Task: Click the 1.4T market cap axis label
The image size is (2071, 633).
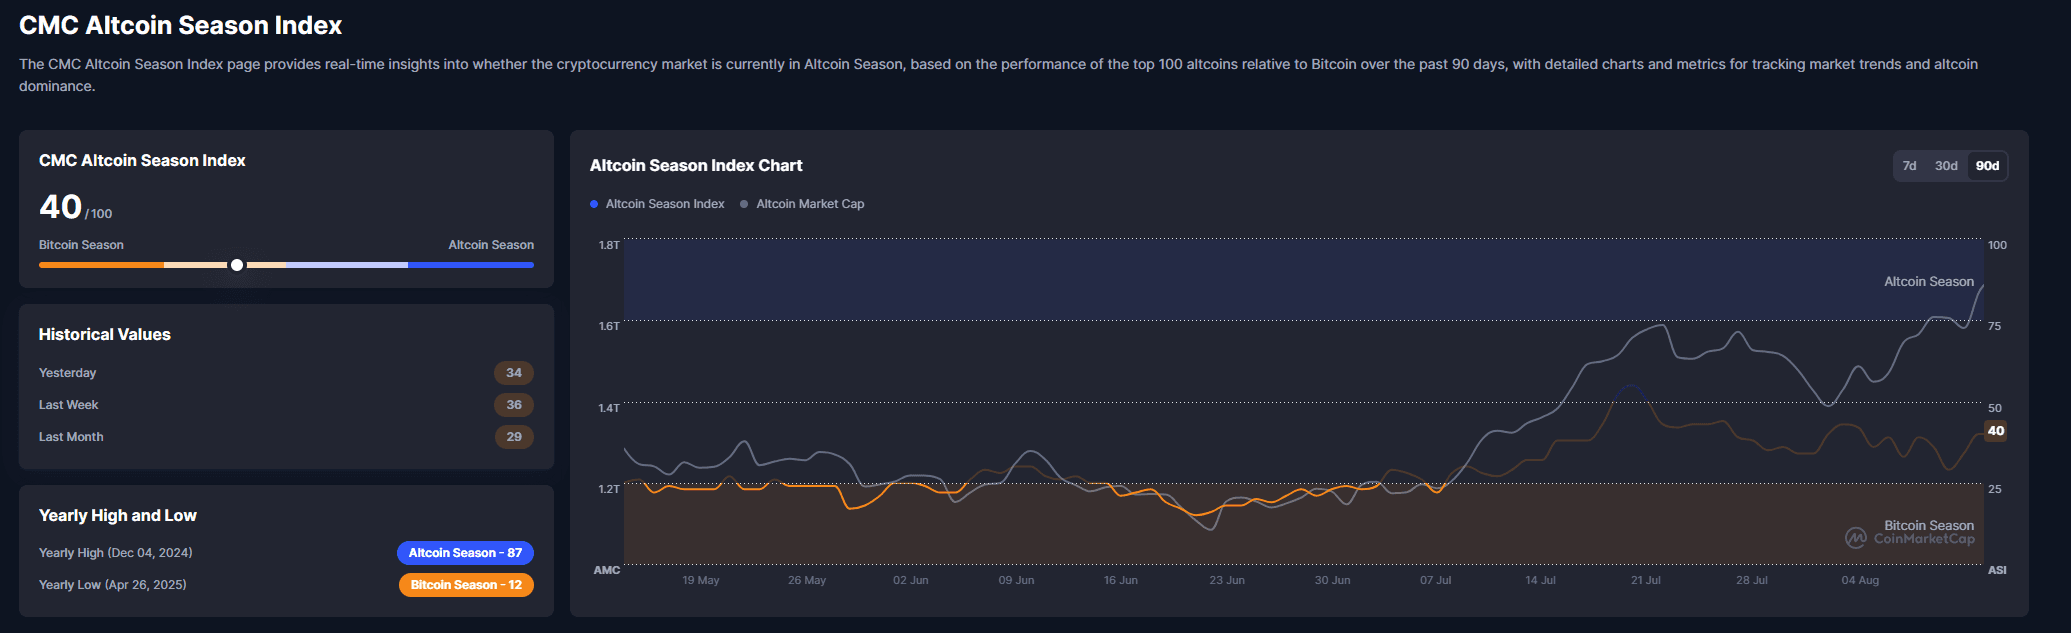Action: click(609, 408)
